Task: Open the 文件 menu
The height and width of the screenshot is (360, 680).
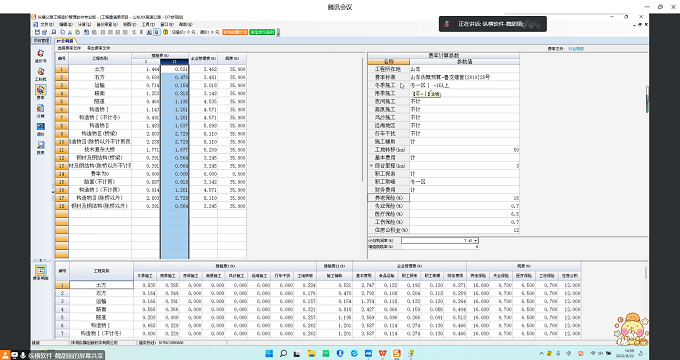Action: pyautogui.click(x=46, y=25)
